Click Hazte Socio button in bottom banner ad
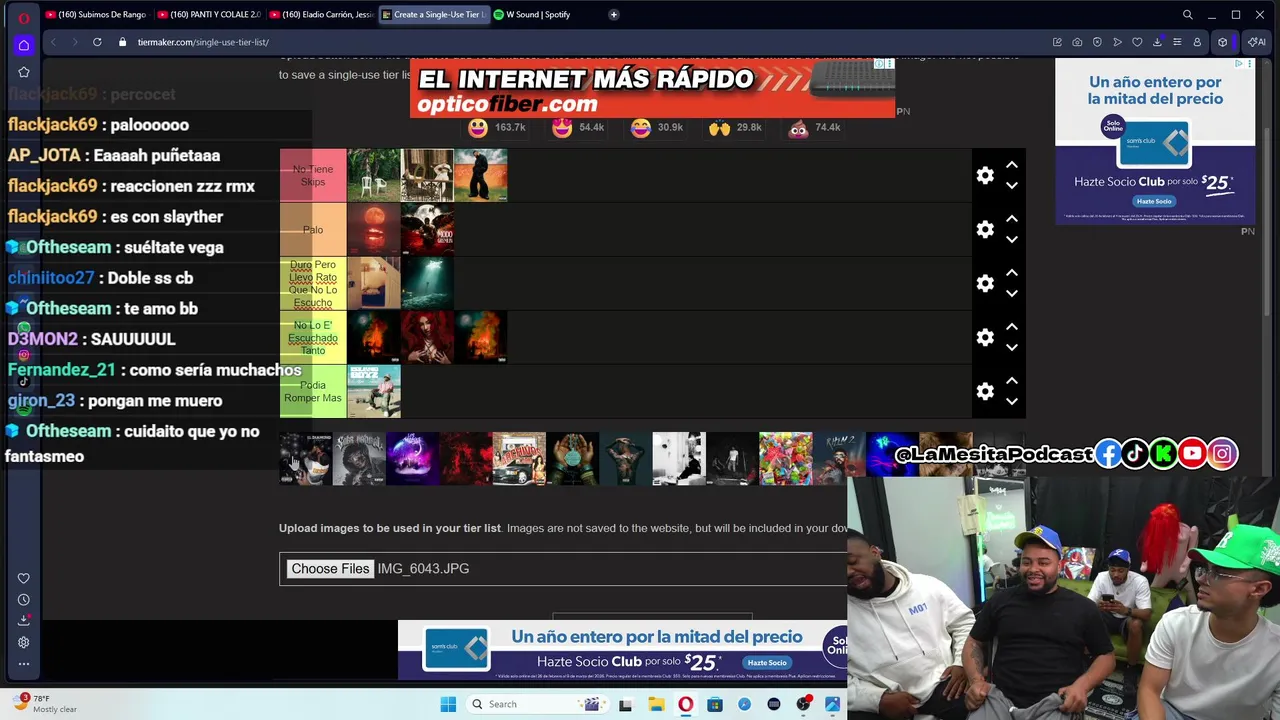This screenshot has height=720, width=1280. (x=767, y=662)
